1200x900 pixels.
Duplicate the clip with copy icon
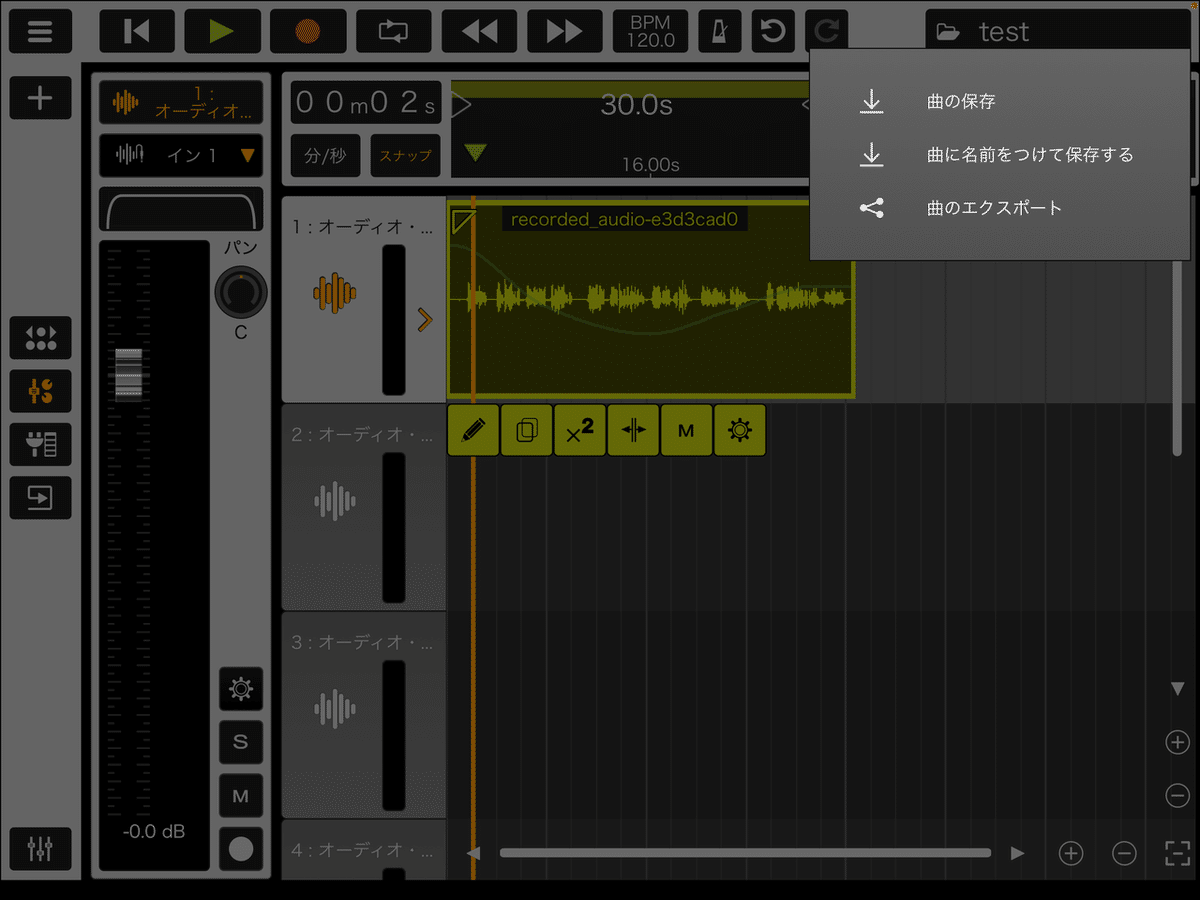pos(527,430)
